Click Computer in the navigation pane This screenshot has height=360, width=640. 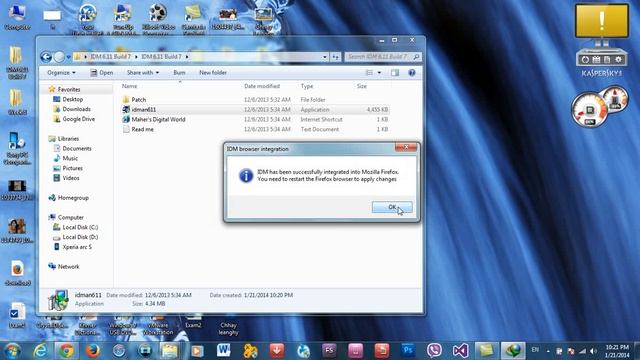point(70,217)
